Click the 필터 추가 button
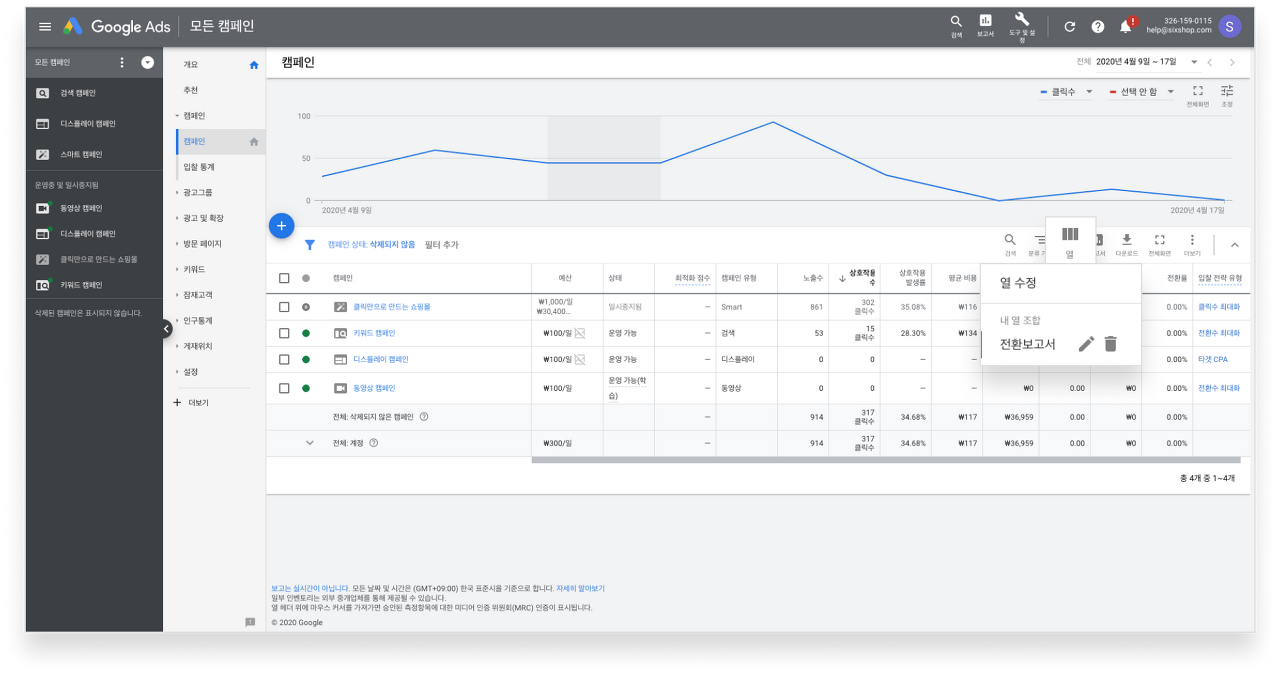 (x=442, y=244)
